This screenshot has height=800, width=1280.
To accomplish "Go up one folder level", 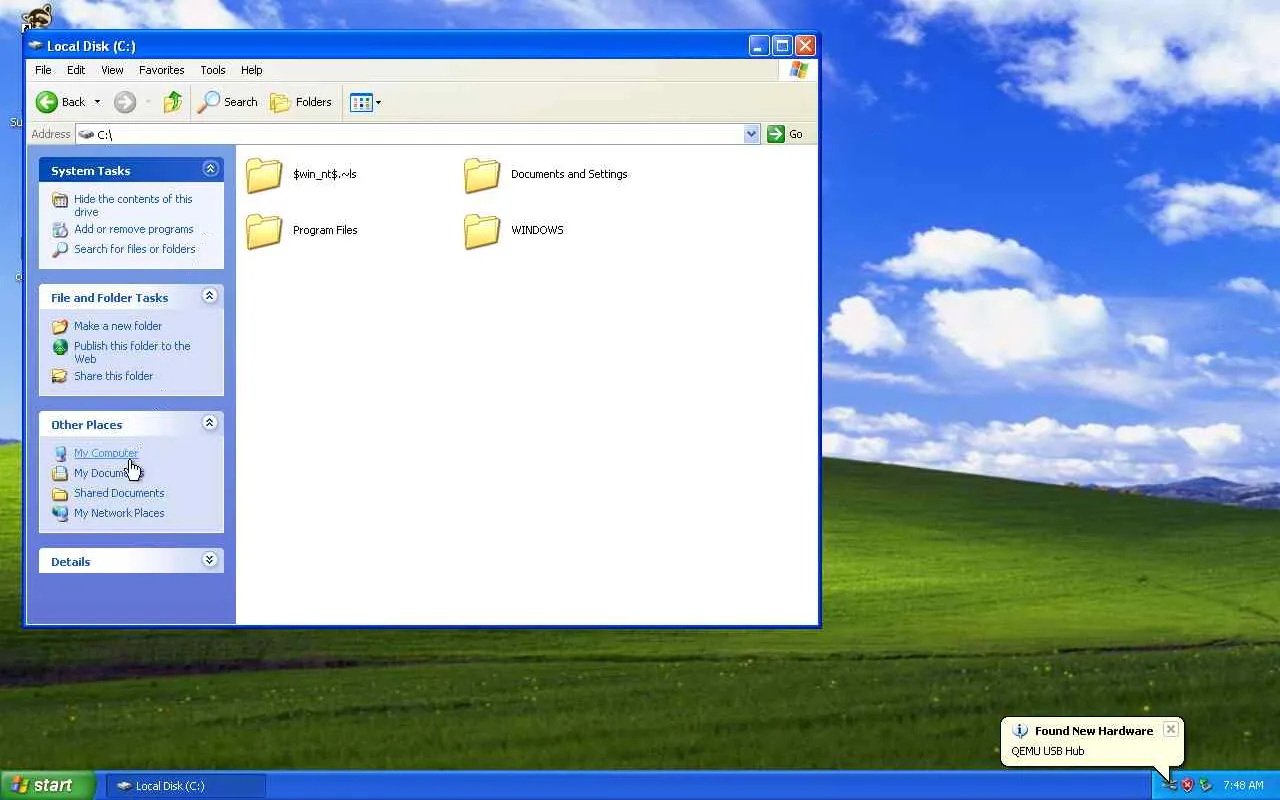I will click(x=173, y=102).
